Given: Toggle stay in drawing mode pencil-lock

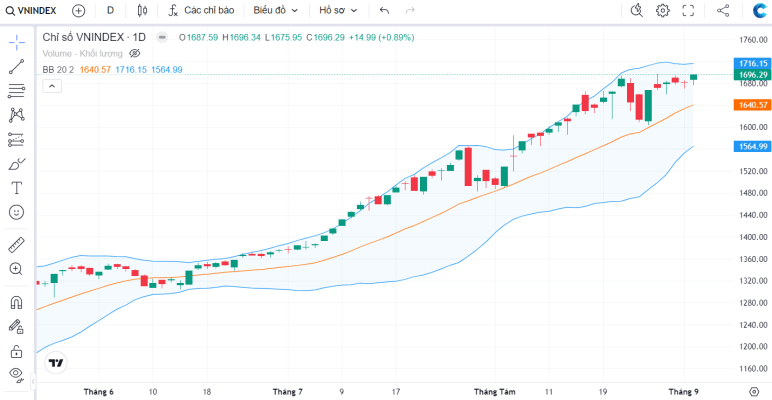Looking at the screenshot, I should [x=16, y=326].
